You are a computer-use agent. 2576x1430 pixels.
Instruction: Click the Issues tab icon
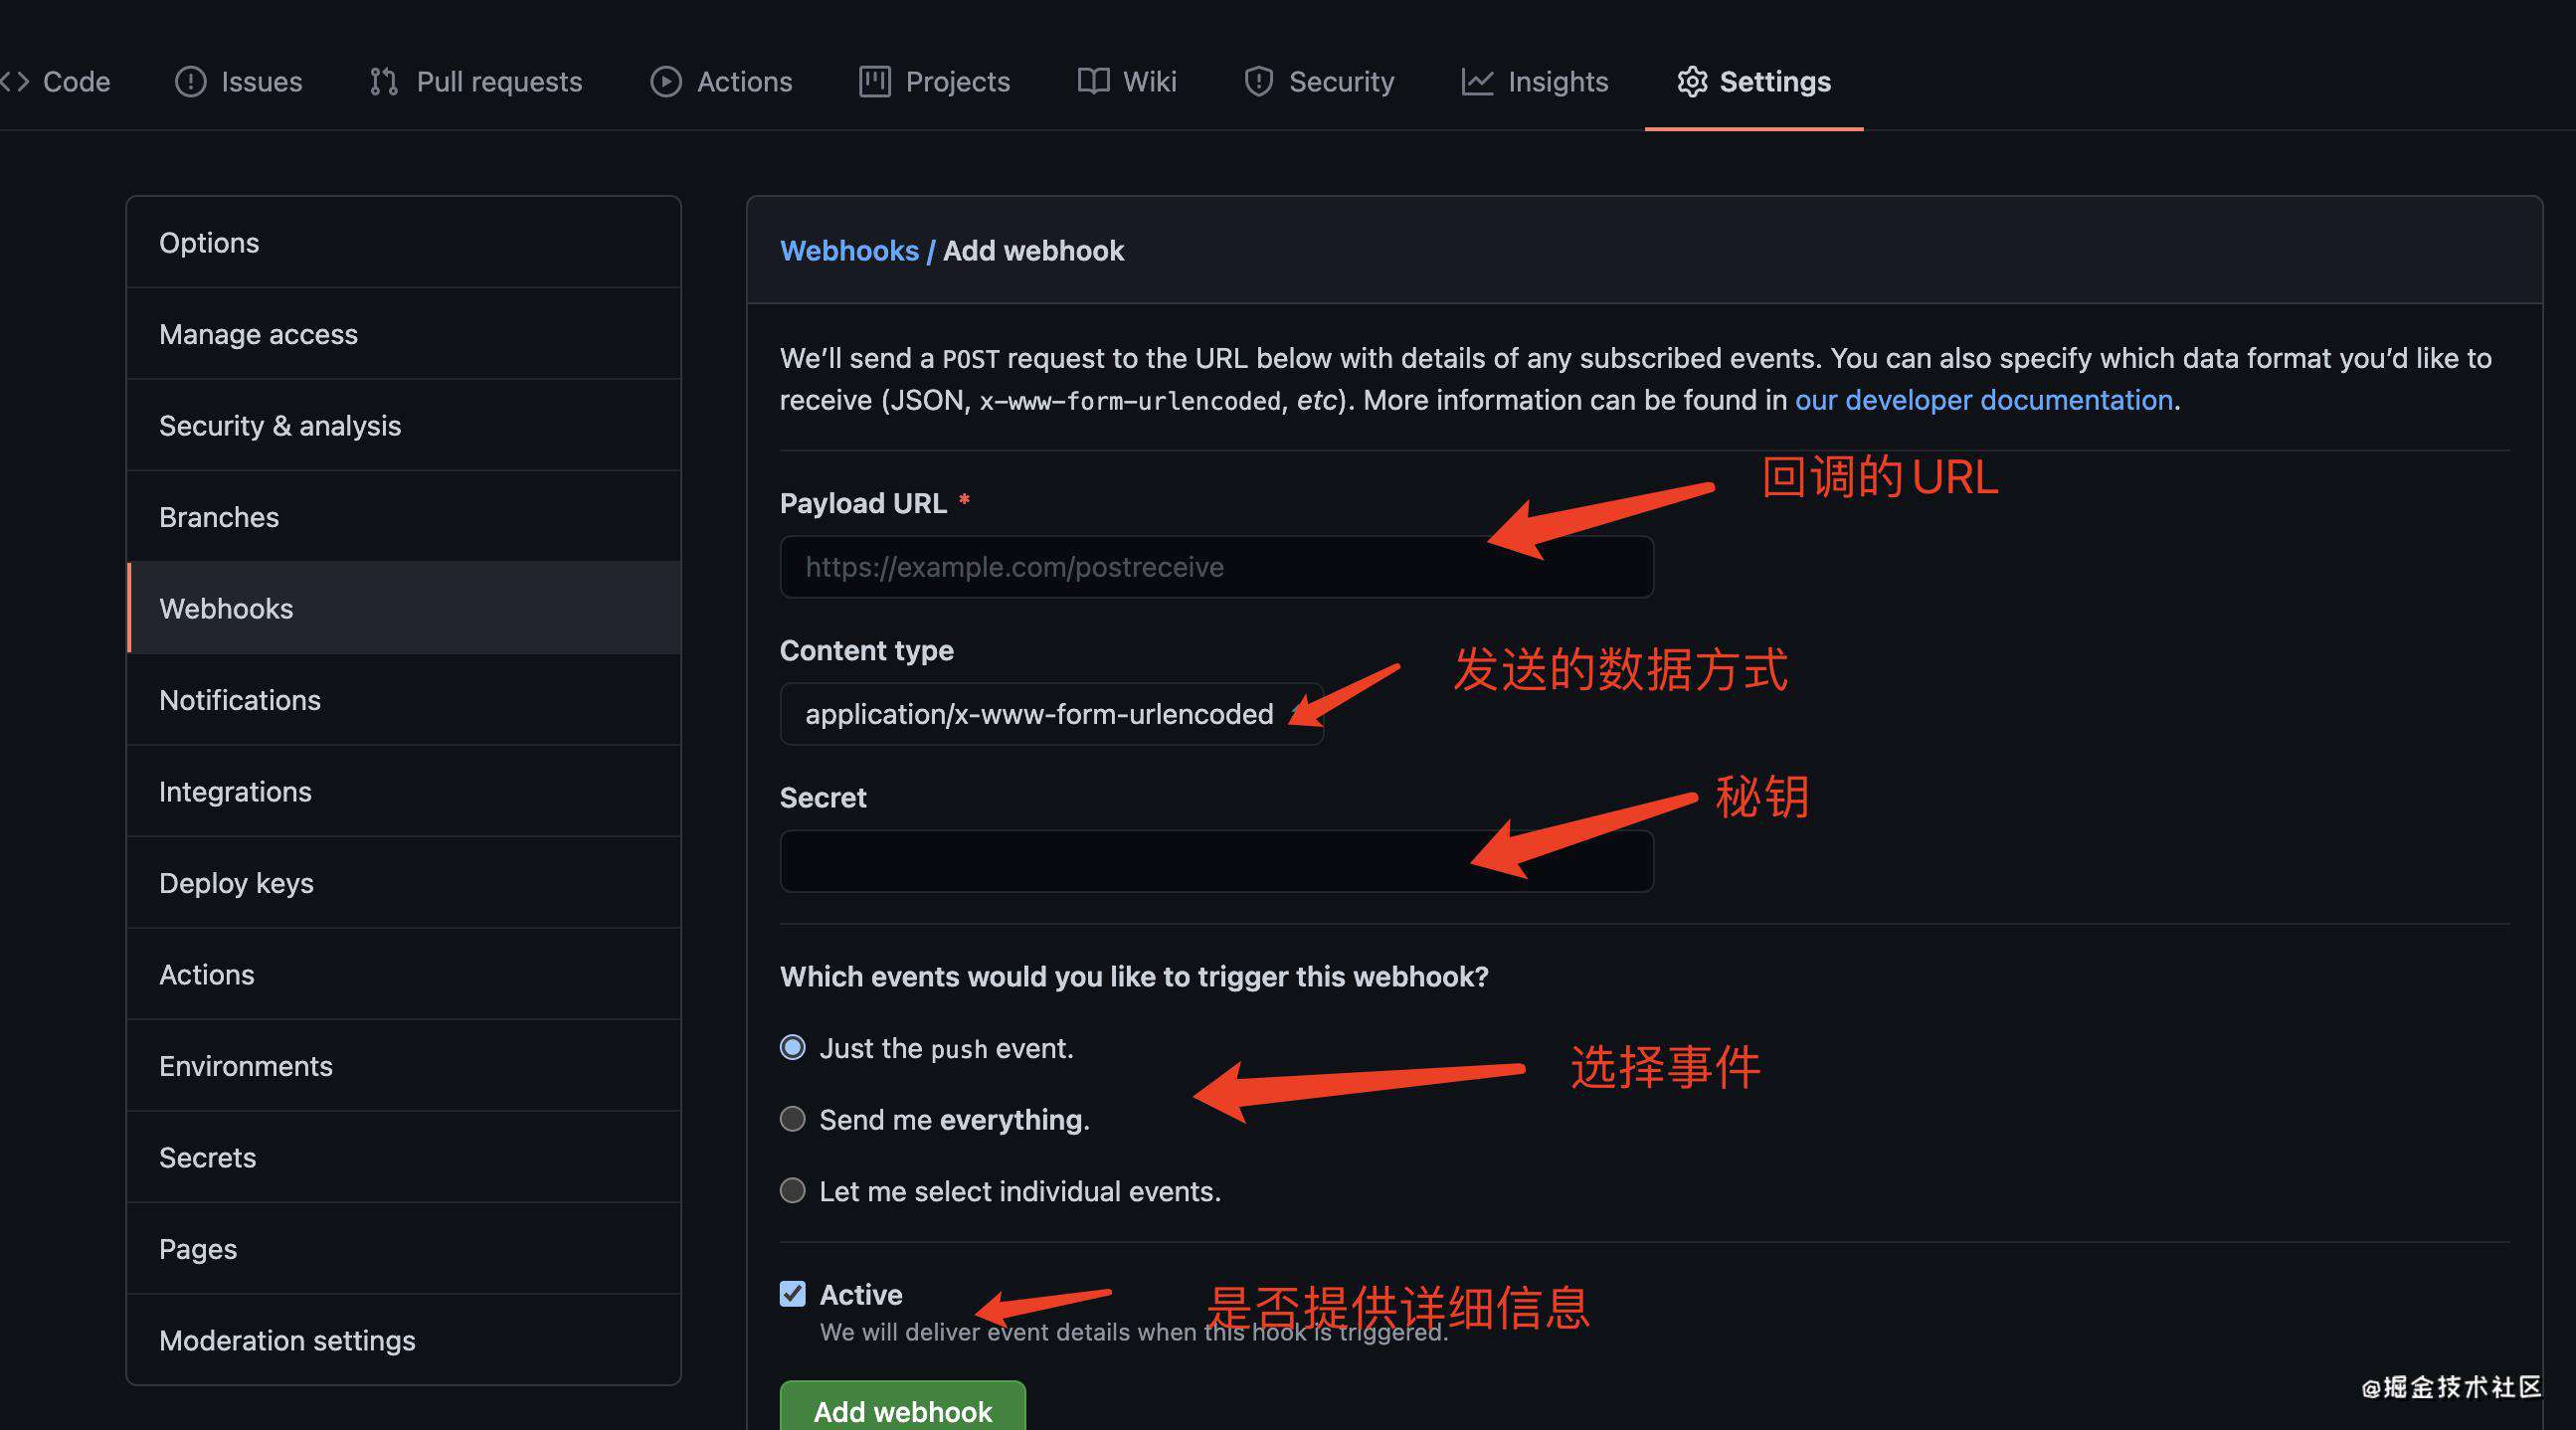click(x=188, y=81)
